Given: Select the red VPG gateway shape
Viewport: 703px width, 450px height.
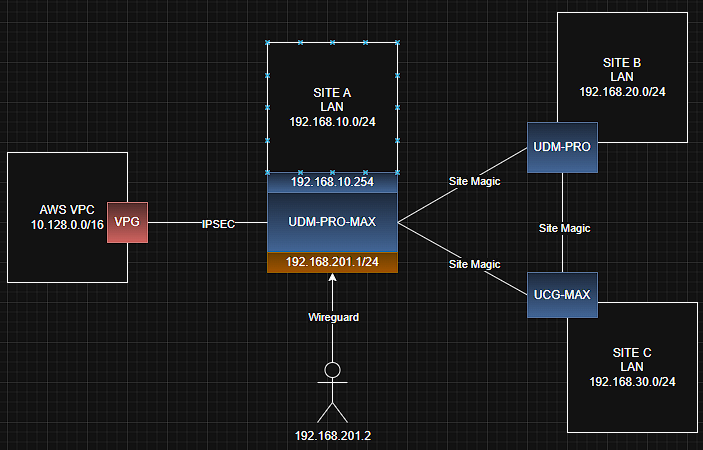Looking at the screenshot, I should (x=127, y=221).
